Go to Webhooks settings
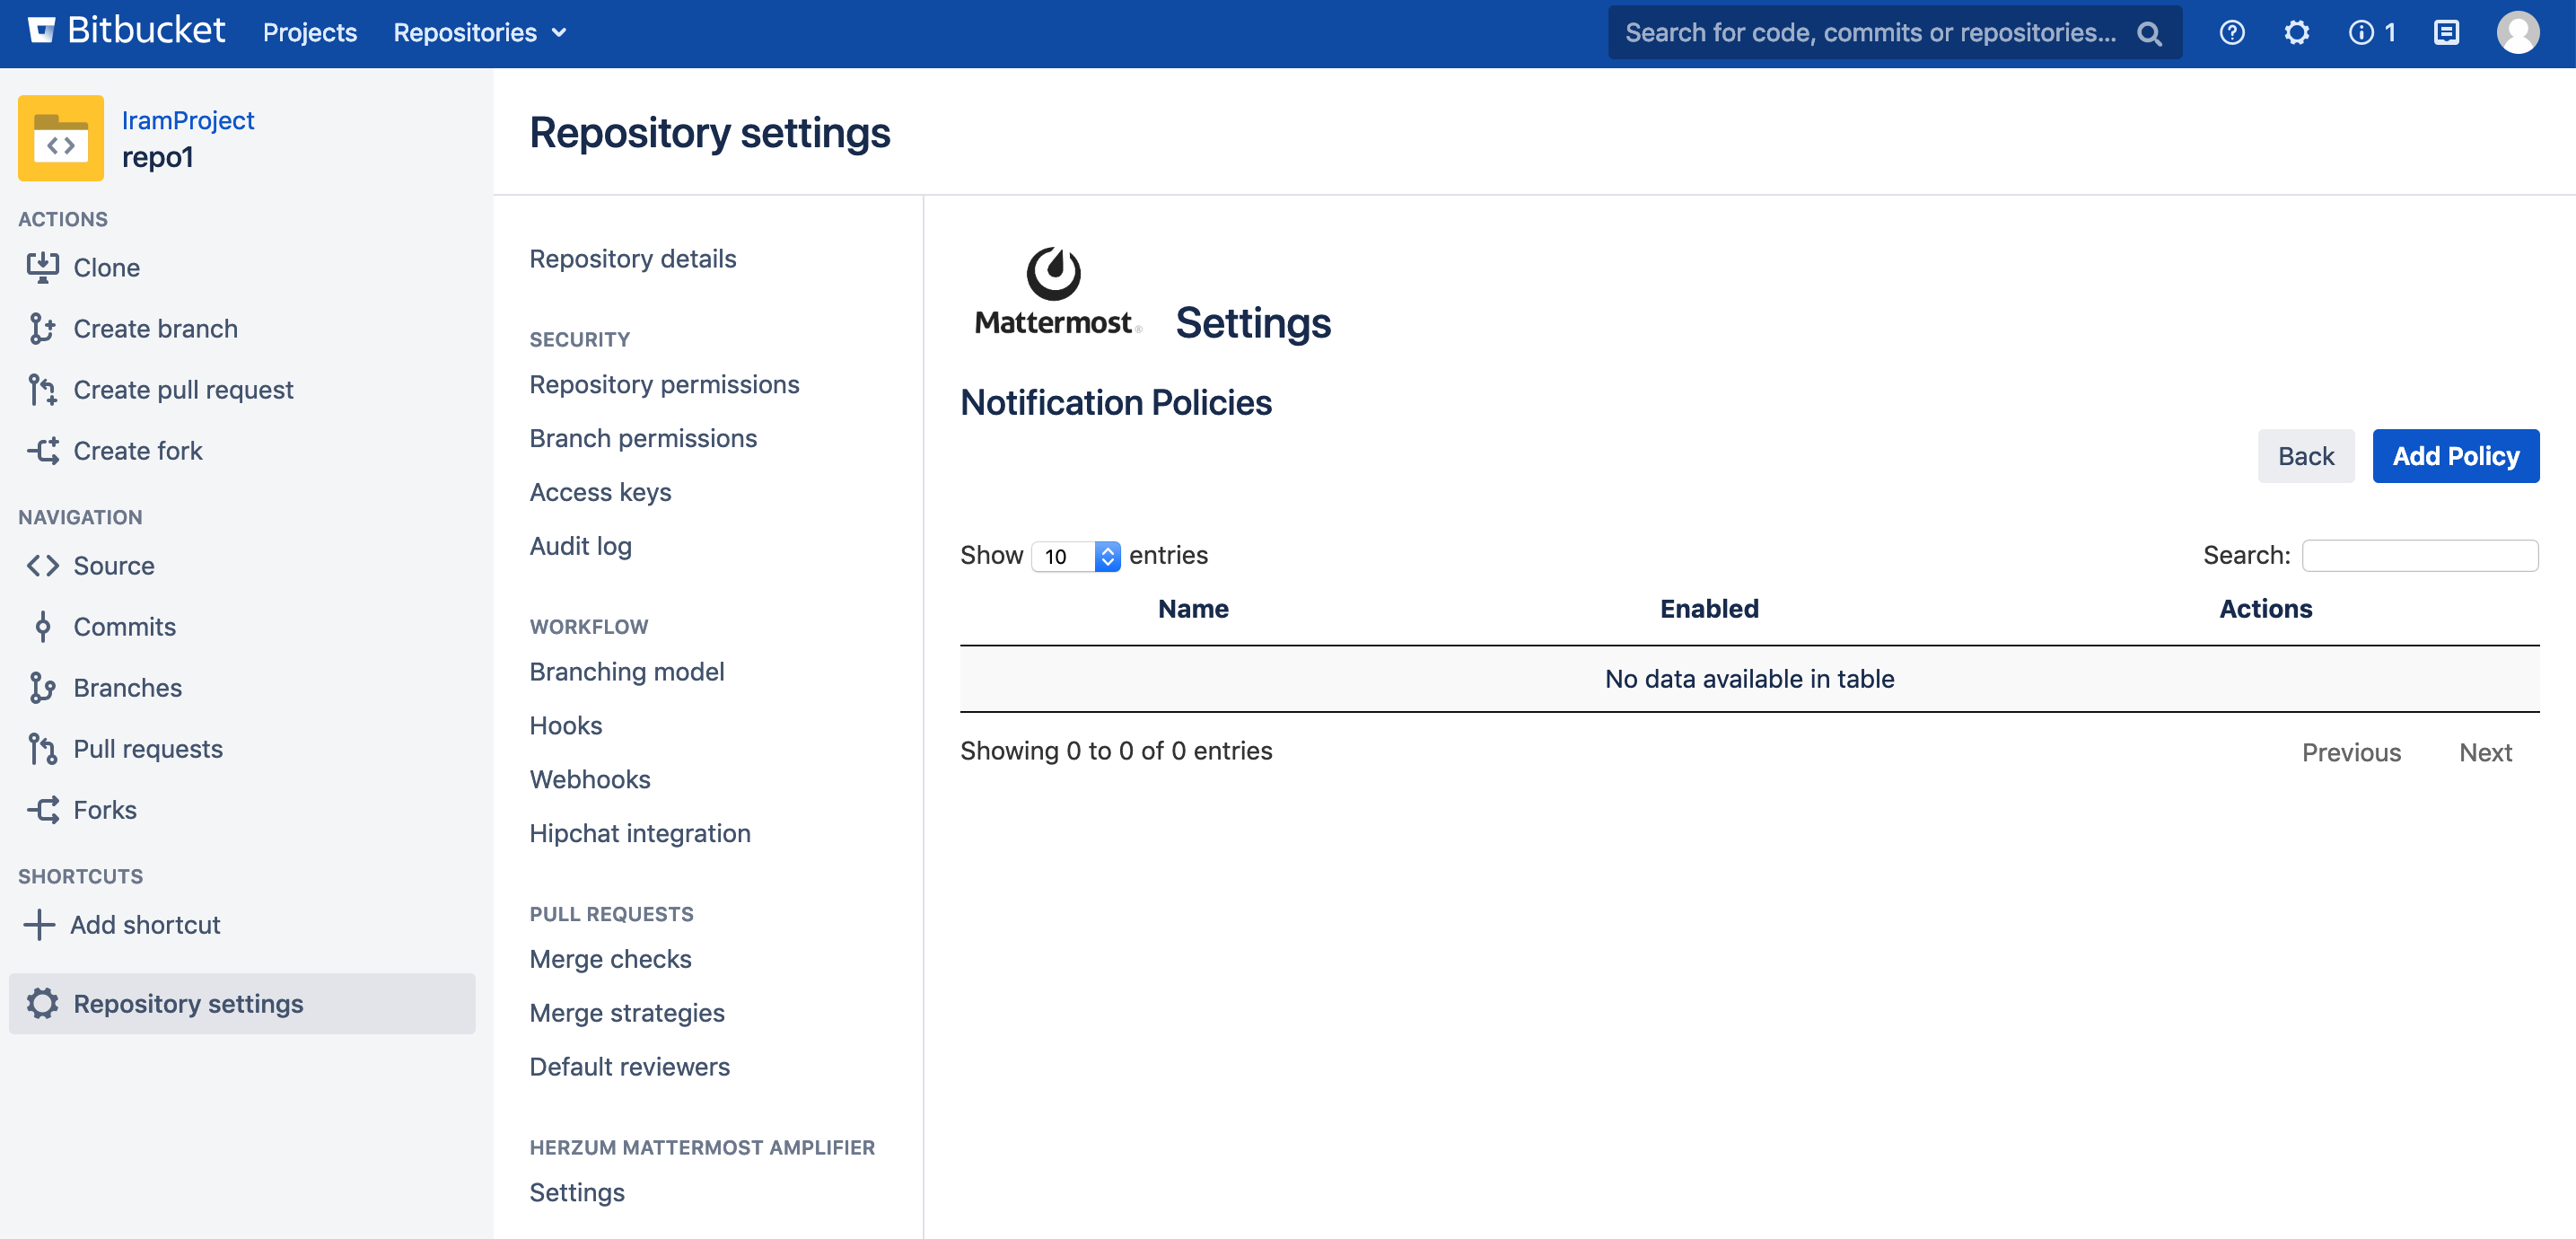 tap(589, 779)
